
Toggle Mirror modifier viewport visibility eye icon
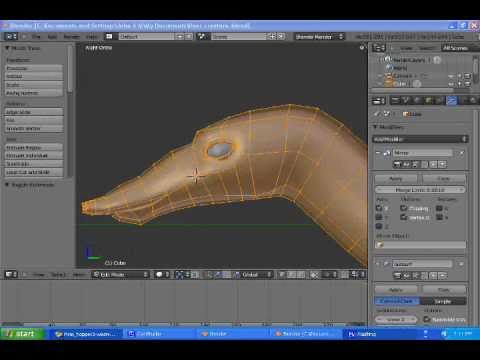click(x=406, y=164)
